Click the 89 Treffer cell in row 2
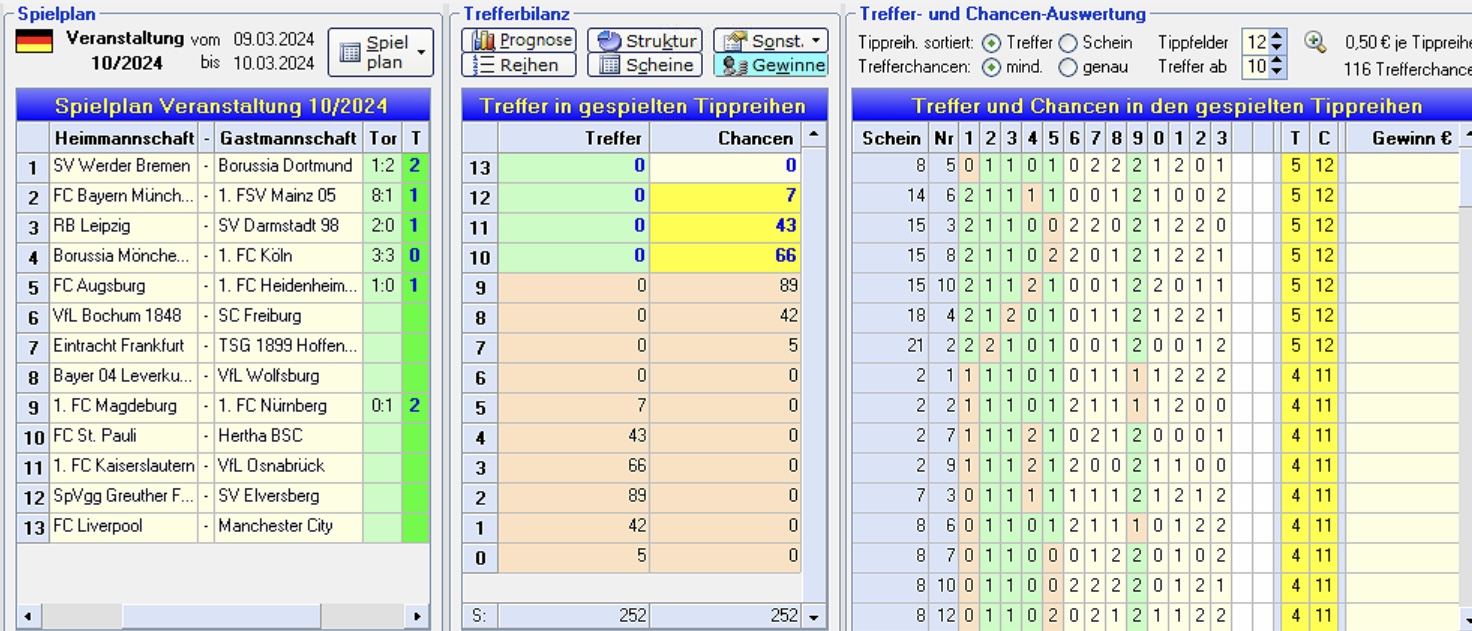This screenshot has height=631, width=1472. (574, 497)
